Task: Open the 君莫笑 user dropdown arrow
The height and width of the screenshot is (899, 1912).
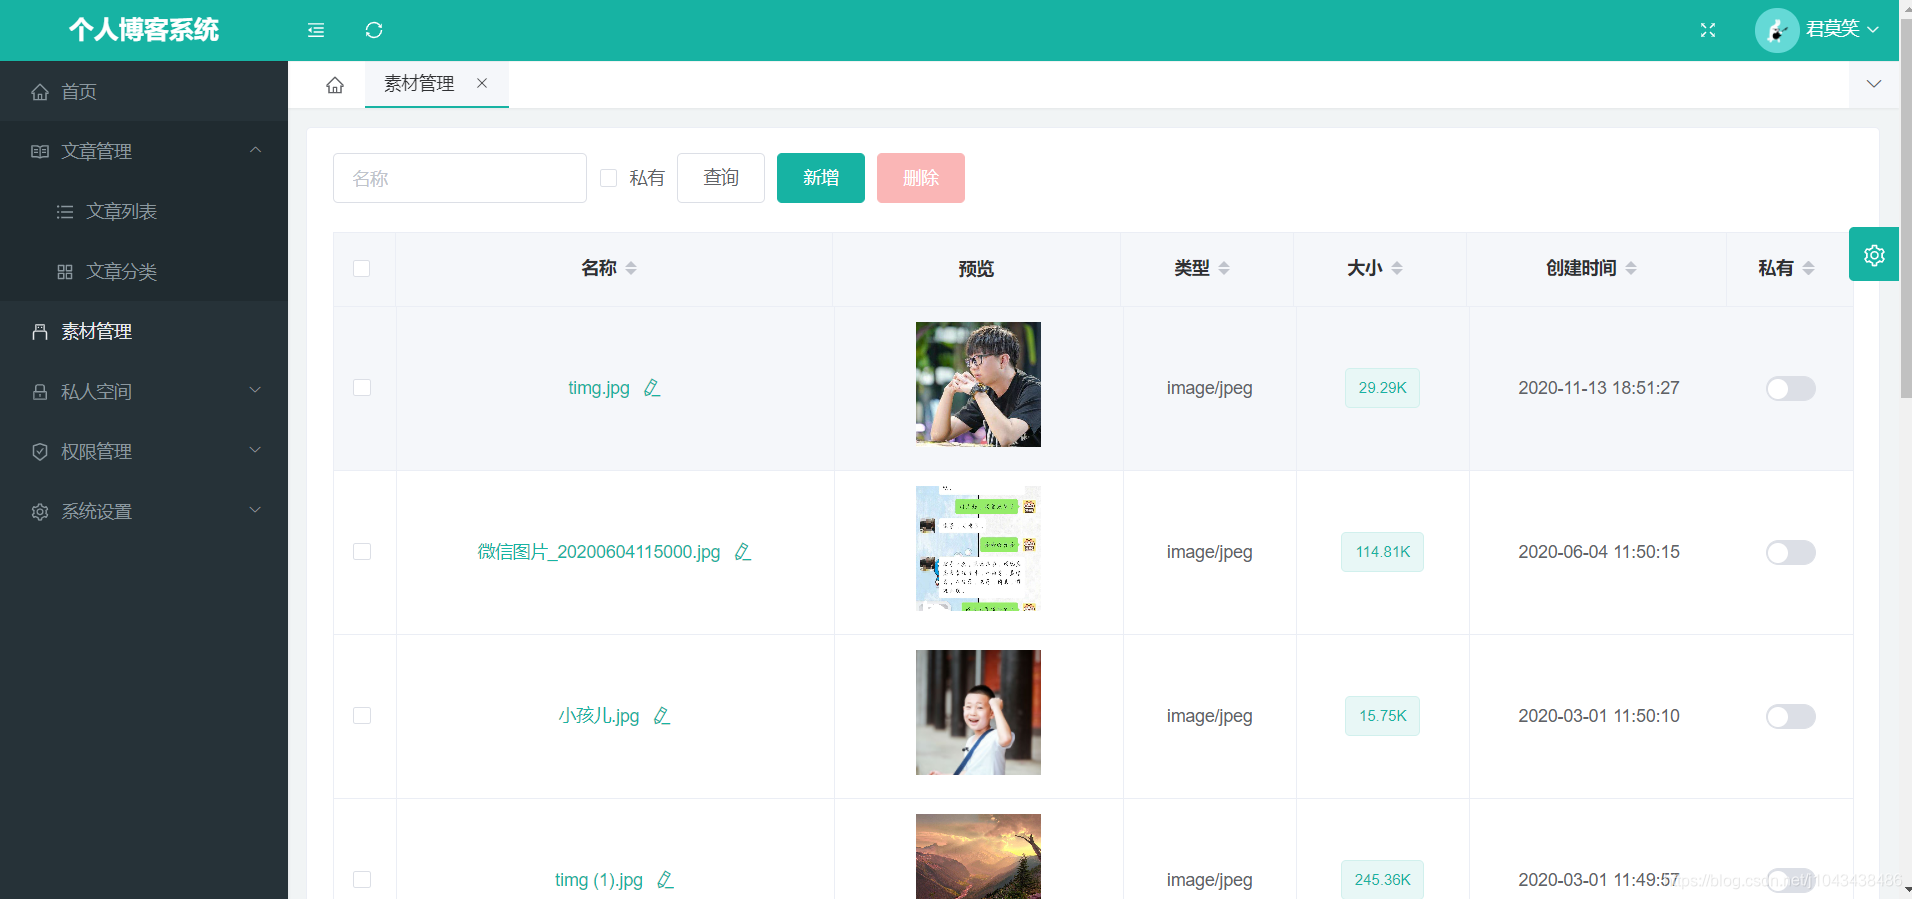Action: (x=1873, y=30)
